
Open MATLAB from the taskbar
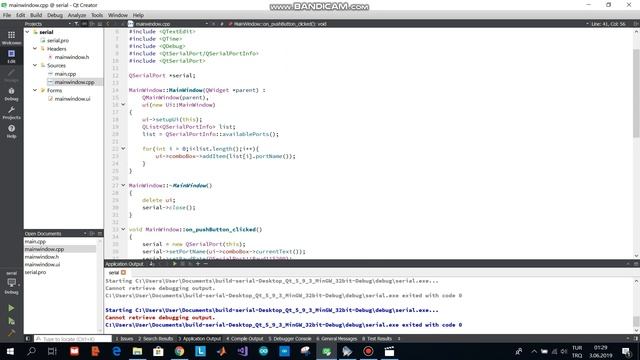tap(222, 351)
